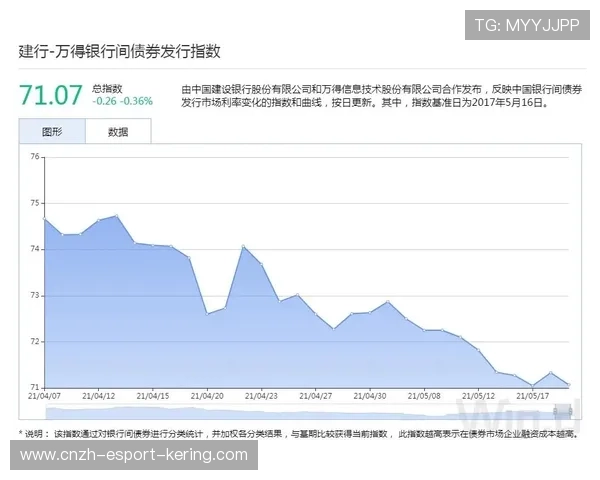The height and width of the screenshot is (480, 600).
Task: Click the footnote text starting with * 说明
Action: pyautogui.click(x=298, y=434)
